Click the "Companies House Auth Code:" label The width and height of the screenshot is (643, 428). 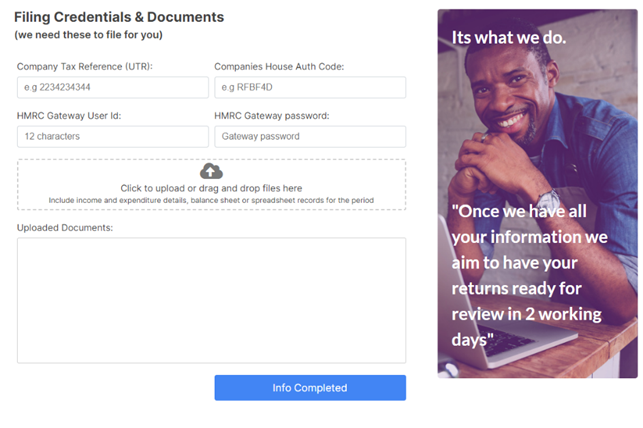click(x=279, y=66)
